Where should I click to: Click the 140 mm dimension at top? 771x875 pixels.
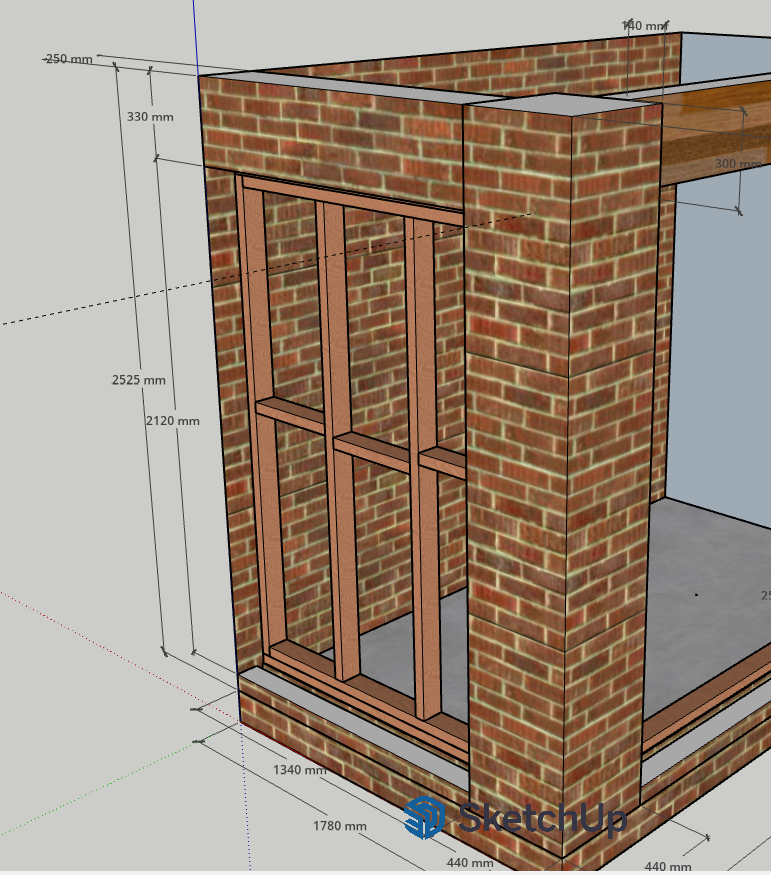point(643,25)
